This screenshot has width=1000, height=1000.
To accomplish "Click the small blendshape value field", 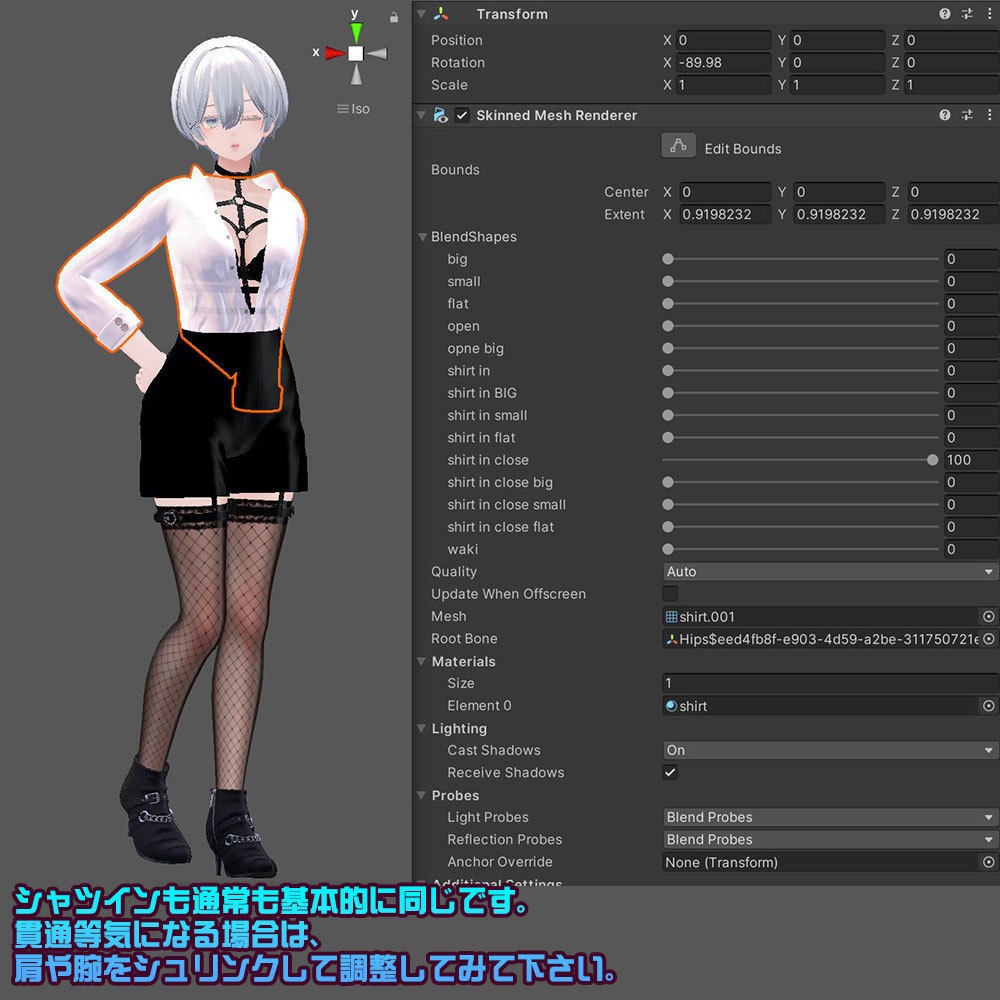I will pyautogui.click(x=971, y=281).
